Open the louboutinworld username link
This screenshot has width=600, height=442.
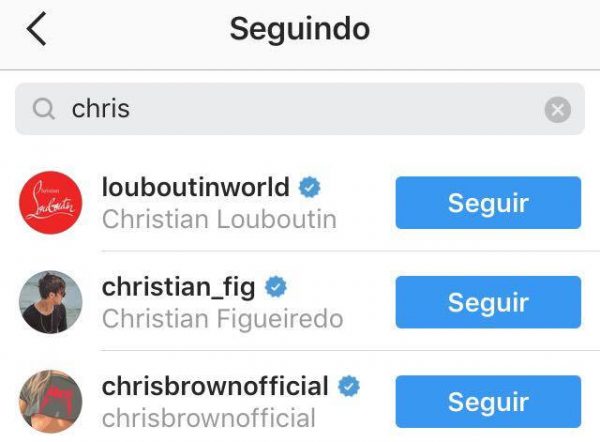[196, 187]
